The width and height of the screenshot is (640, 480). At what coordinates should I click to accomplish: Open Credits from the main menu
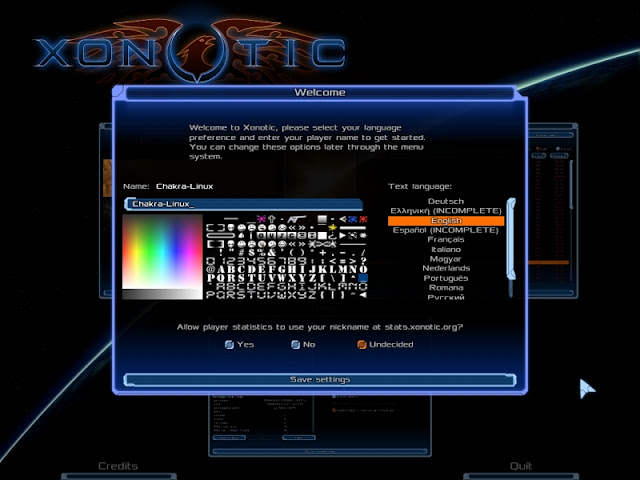[x=118, y=466]
